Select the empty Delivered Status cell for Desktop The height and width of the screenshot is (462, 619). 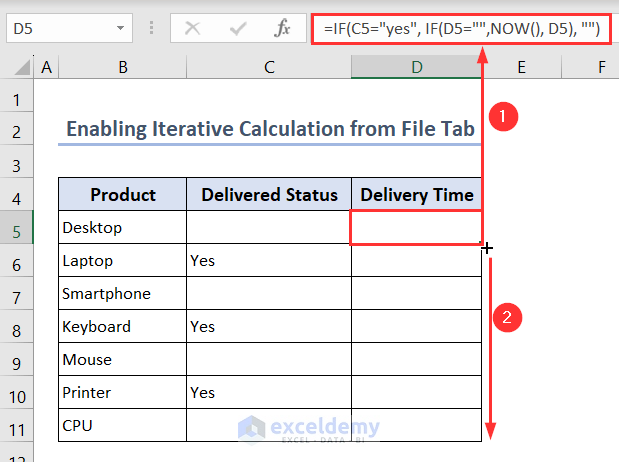click(269, 227)
